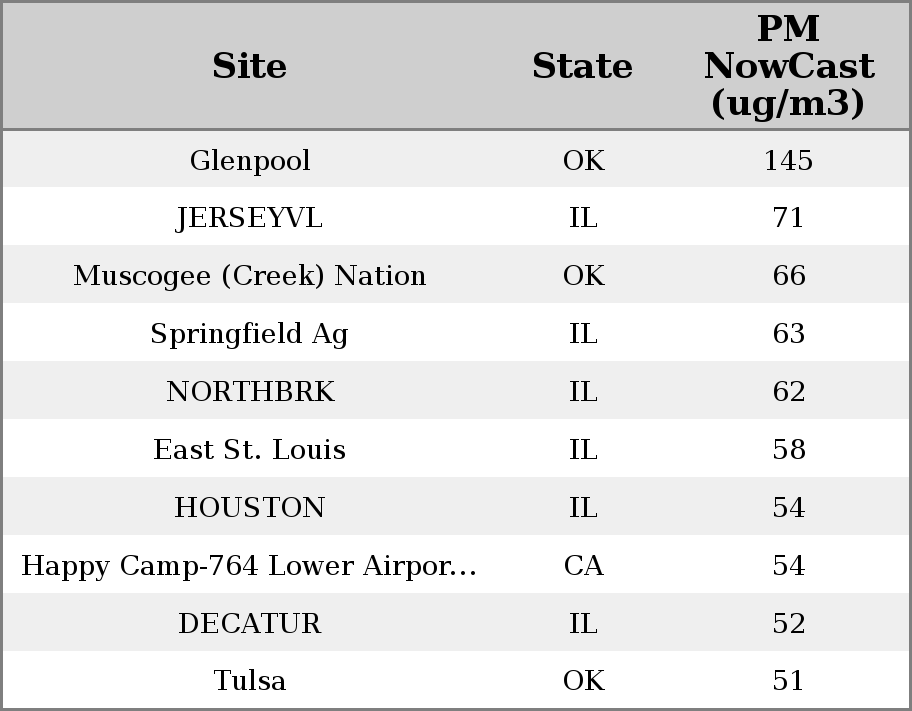Image resolution: width=912 pixels, height=711 pixels.
Task: Select the truncated Happy Camp-764 Lower Airport site
Action: point(249,566)
